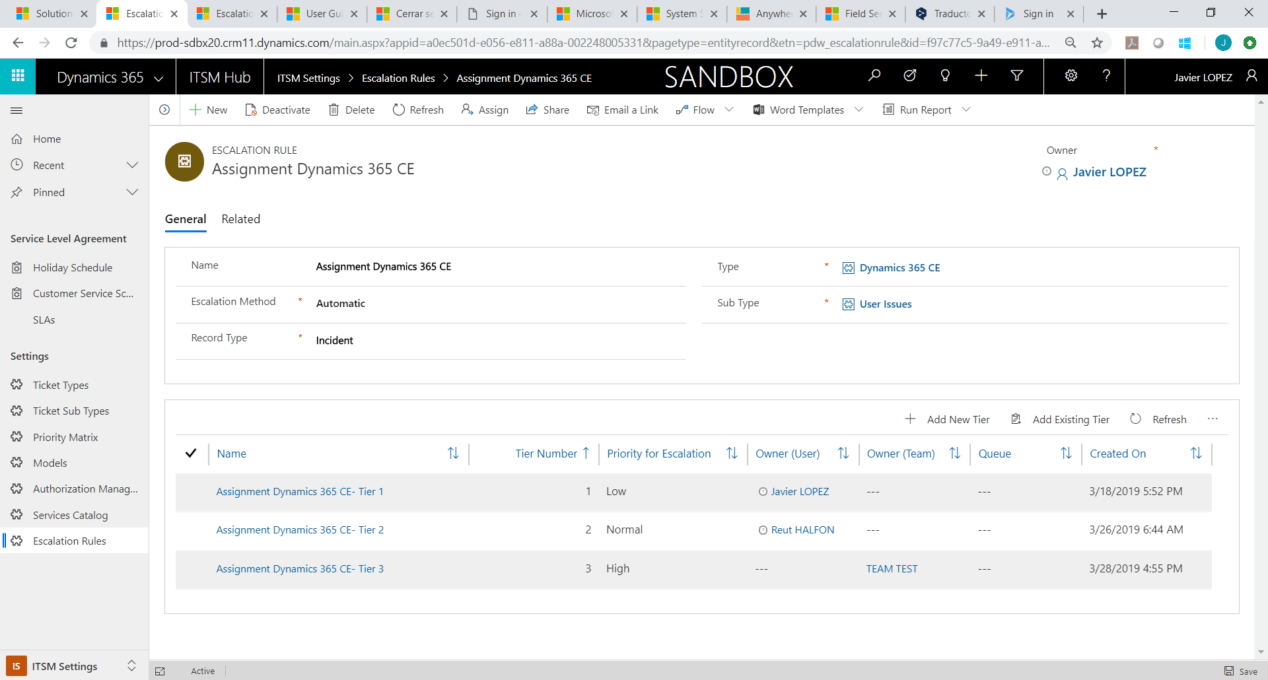Viewport: 1268px width, 680px height.
Task: Open the Dynamics 365 CE type lookup
Action: point(900,268)
